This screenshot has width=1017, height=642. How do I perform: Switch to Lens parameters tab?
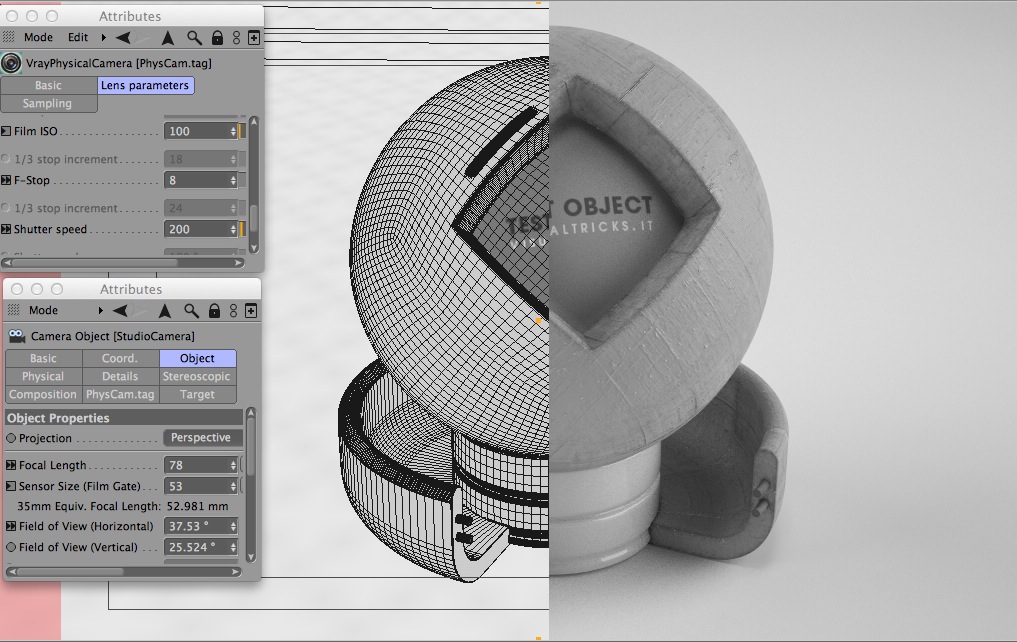(145, 85)
